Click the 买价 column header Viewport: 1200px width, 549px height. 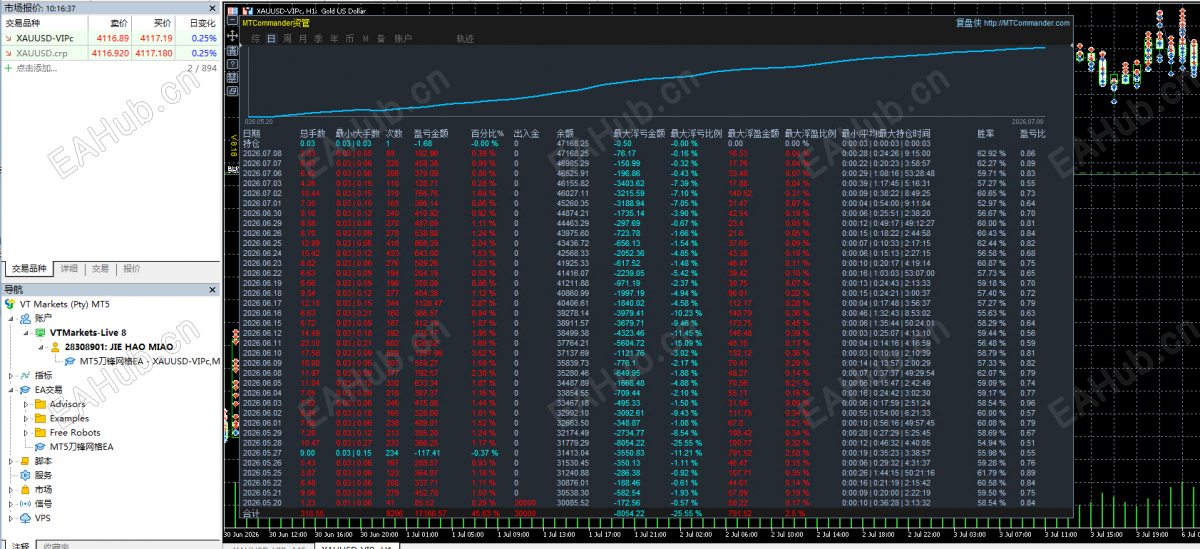point(161,22)
